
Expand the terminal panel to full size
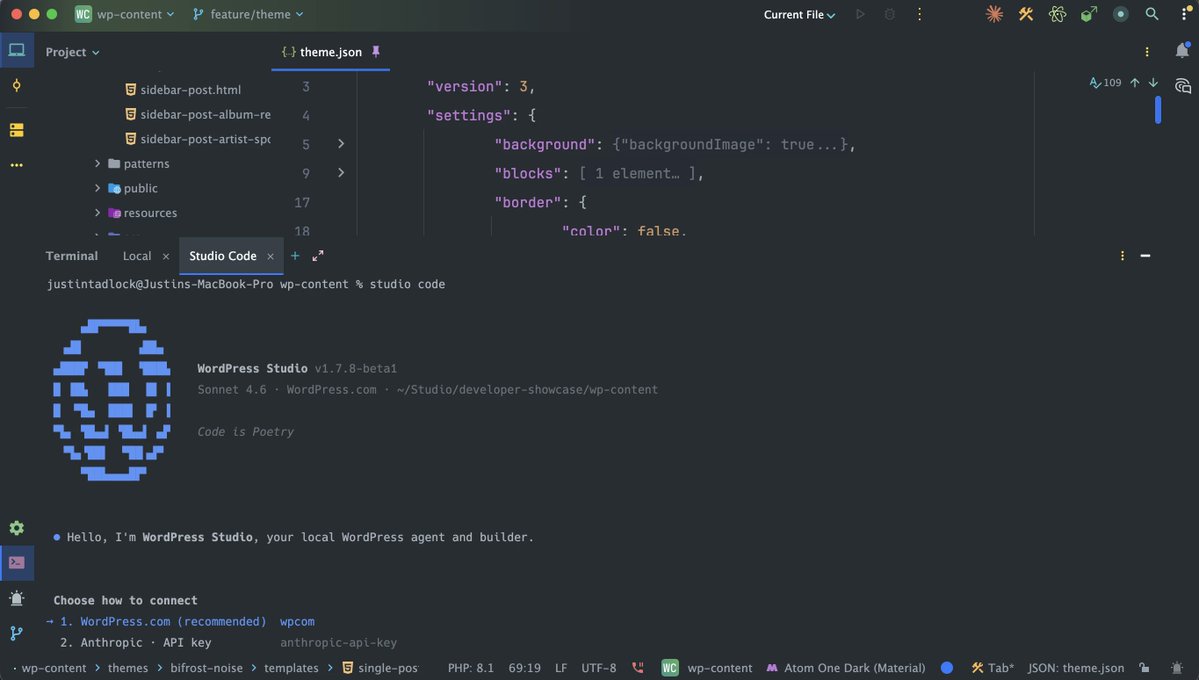318,255
